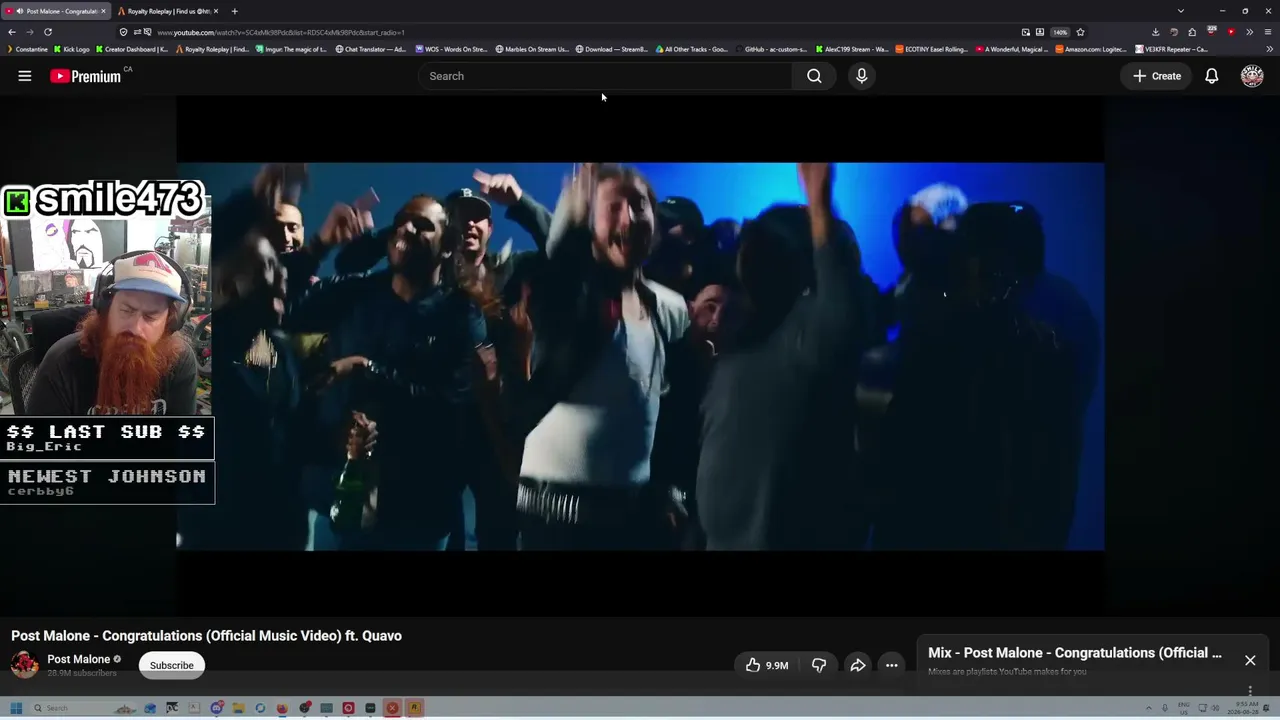
Task: Open the browser downloads panel
Action: 1156,32
